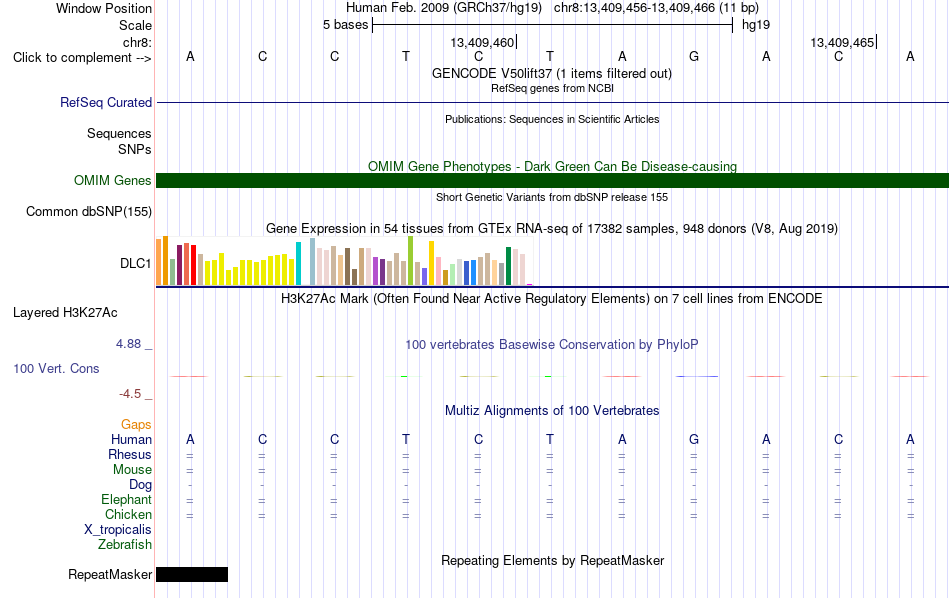The height and width of the screenshot is (598, 950).
Task: Select the Chicken species label
Action: 128,514
